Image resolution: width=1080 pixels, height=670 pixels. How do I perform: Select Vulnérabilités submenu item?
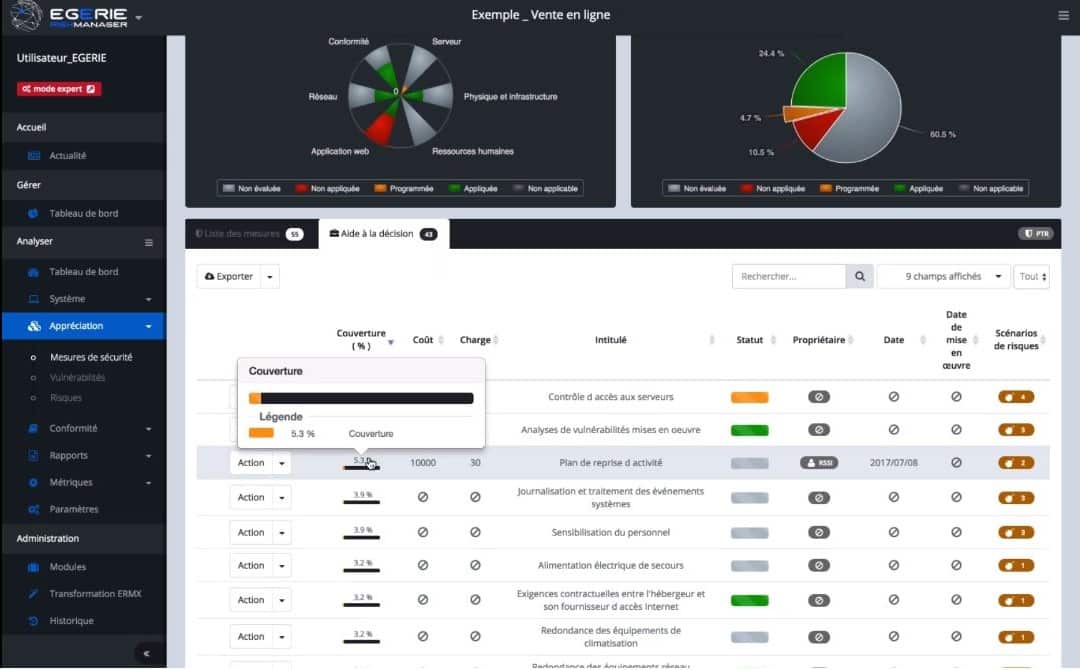click(x=77, y=377)
